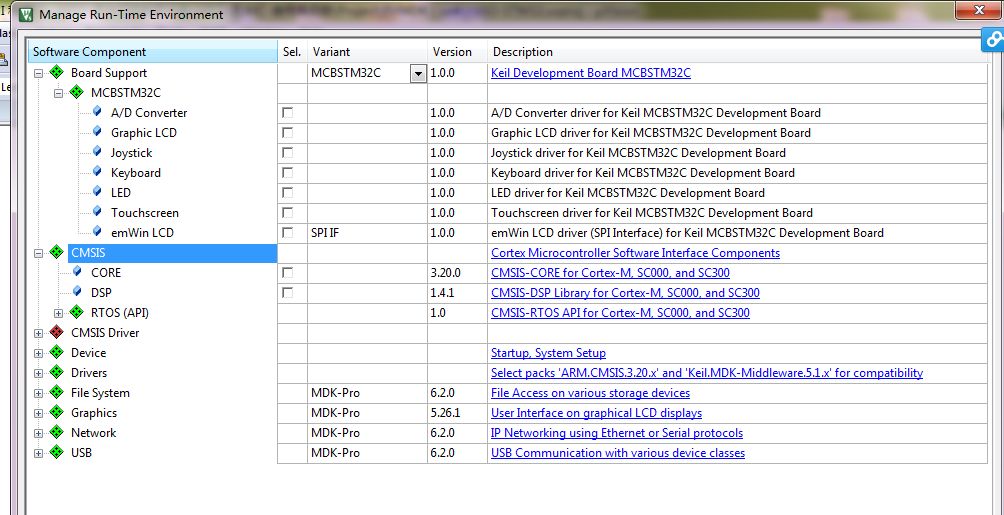Open Keil Development Board MCBSTM32C link
This screenshot has height=515, width=1004.
[591, 72]
